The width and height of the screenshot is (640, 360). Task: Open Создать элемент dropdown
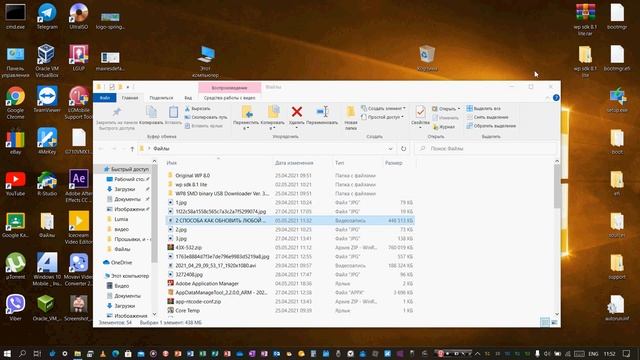pyautogui.click(x=384, y=109)
